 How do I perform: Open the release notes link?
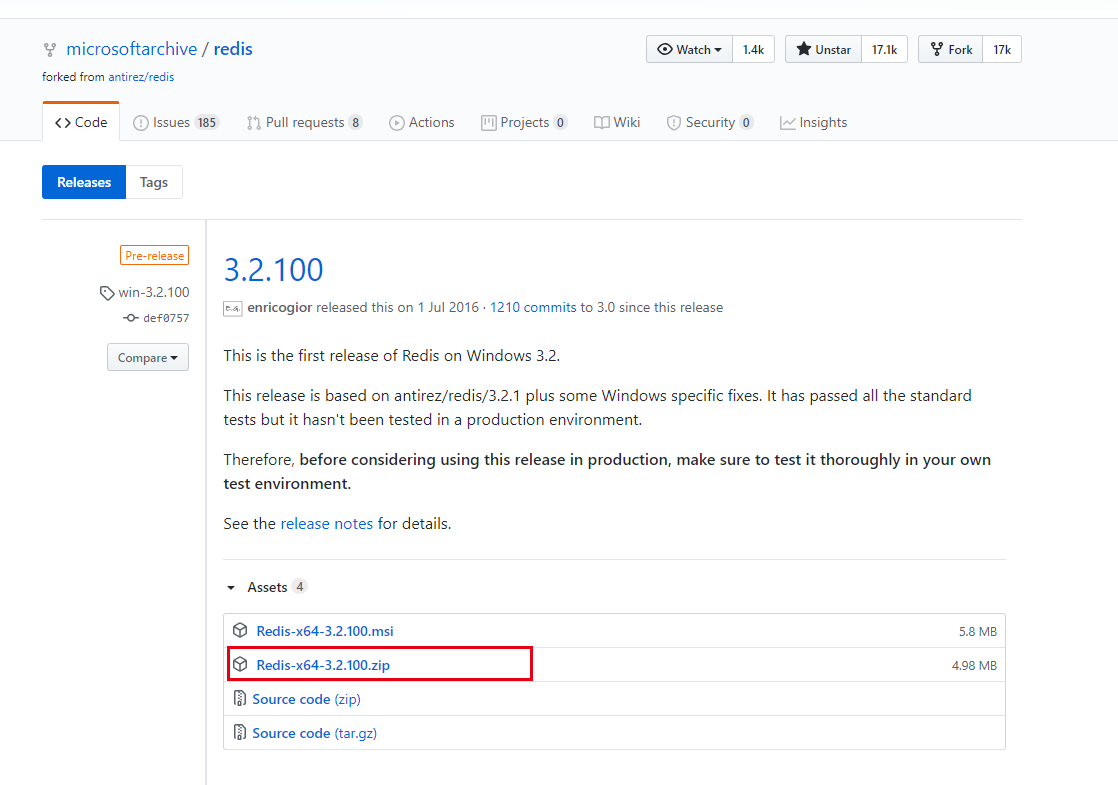pos(326,524)
